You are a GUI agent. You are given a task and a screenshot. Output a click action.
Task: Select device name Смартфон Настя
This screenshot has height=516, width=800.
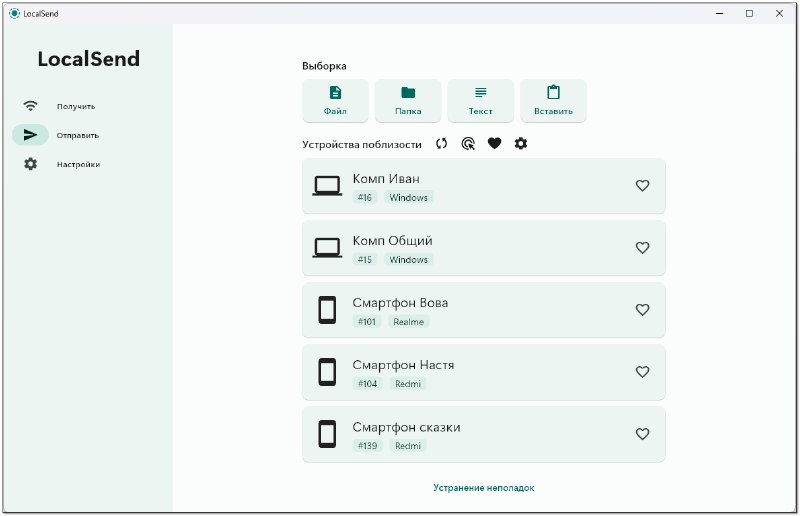tap(403, 365)
